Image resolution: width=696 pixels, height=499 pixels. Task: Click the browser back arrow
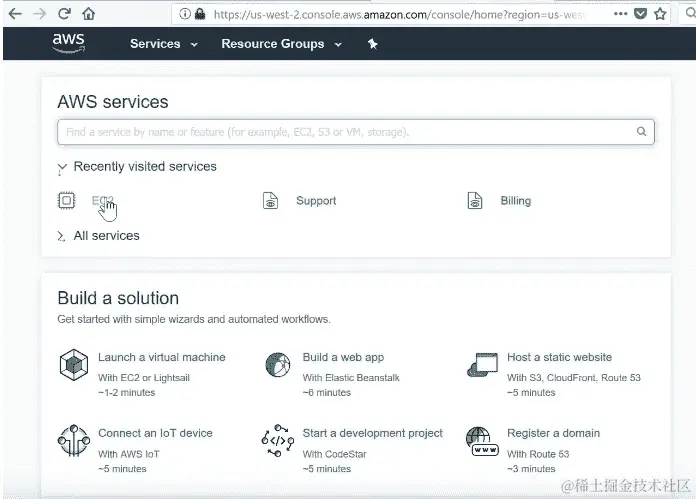pos(15,14)
